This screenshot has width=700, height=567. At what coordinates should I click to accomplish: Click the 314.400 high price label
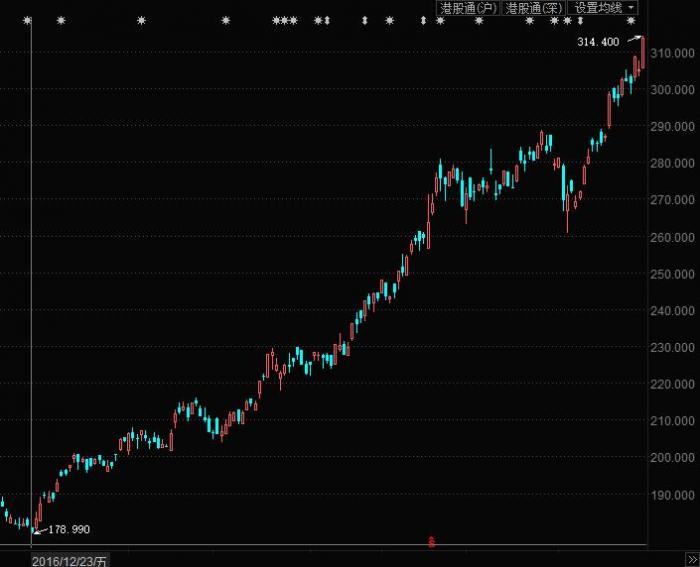click(598, 42)
